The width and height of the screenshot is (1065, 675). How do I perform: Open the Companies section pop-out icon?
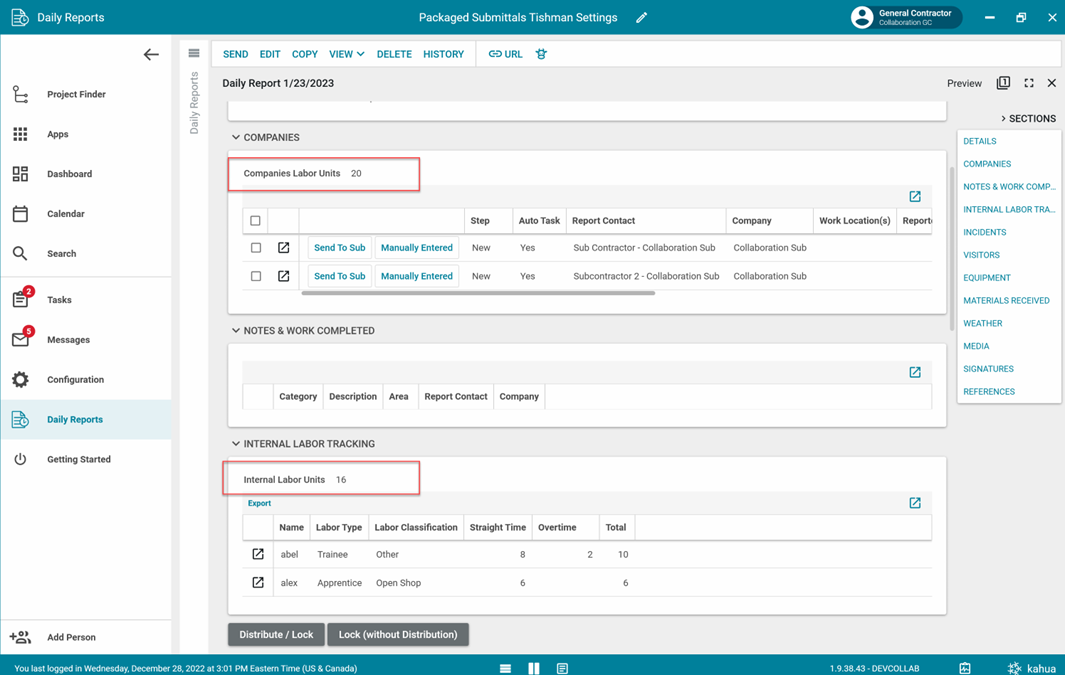click(914, 197)
